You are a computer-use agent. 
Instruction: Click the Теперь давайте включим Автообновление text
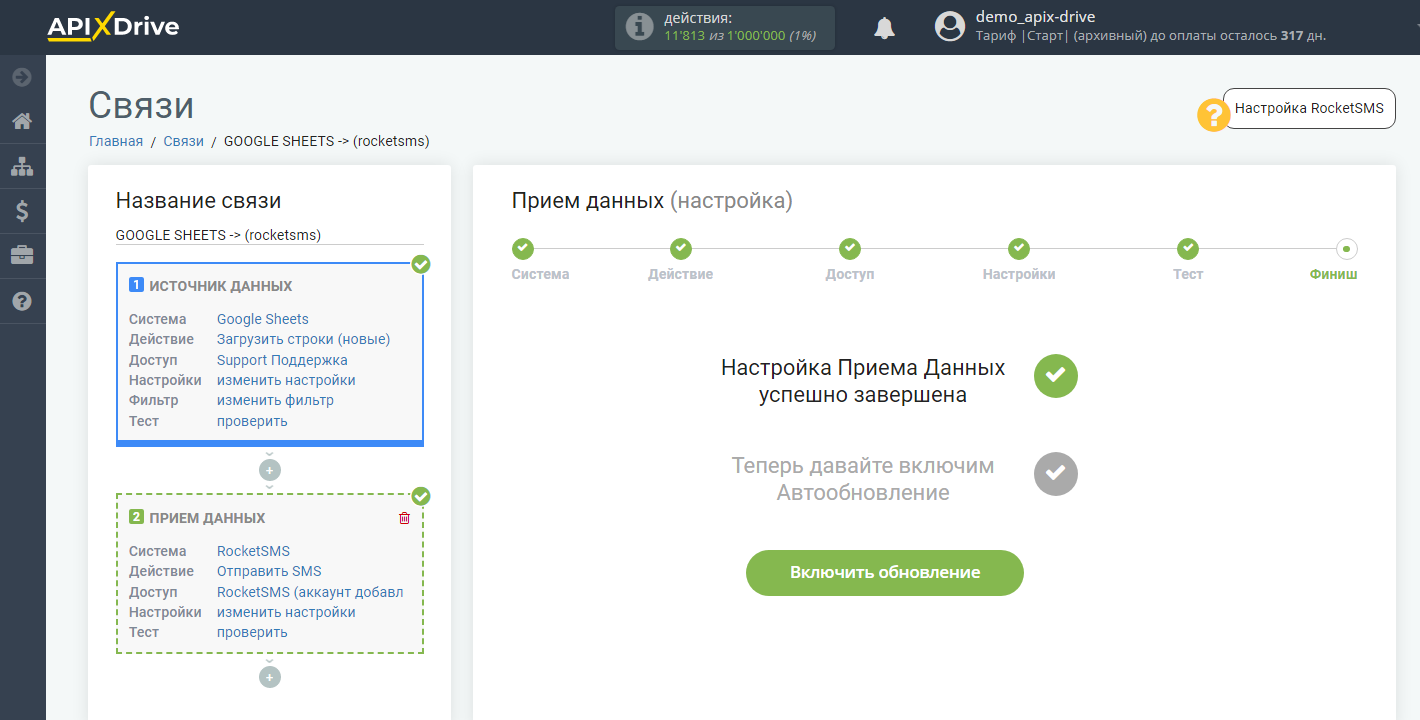[863, 479]
